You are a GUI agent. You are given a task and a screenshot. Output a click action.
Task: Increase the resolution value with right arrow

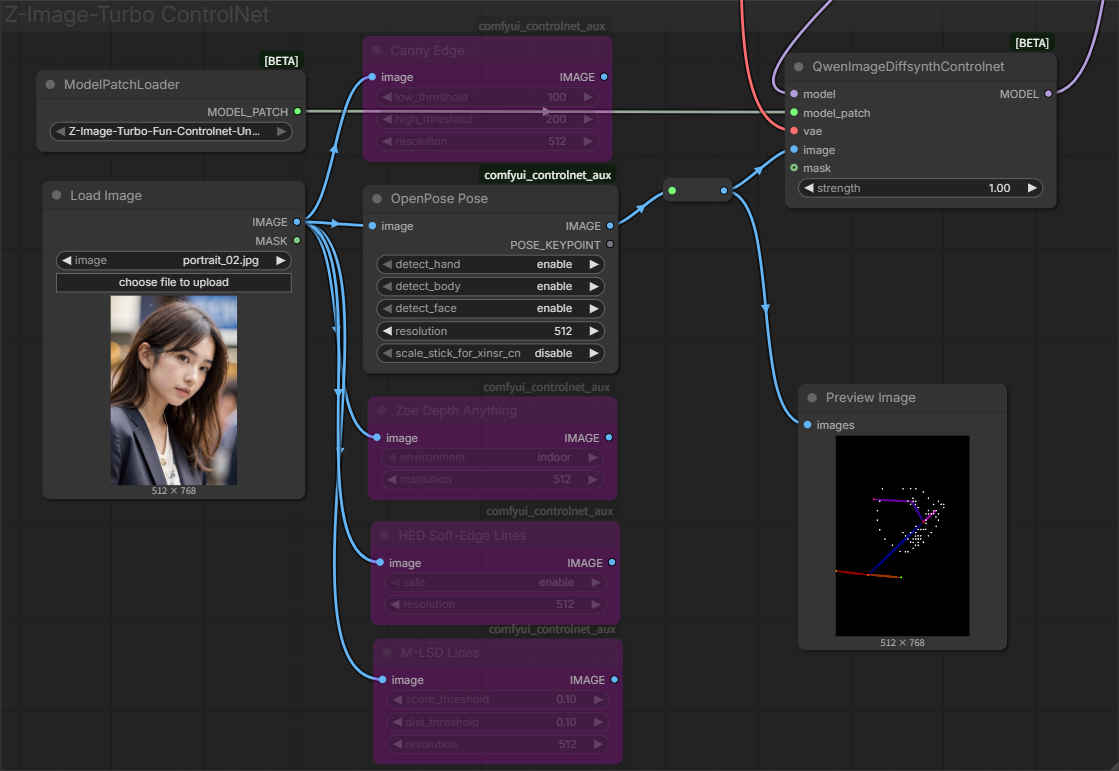coord(594,331)
